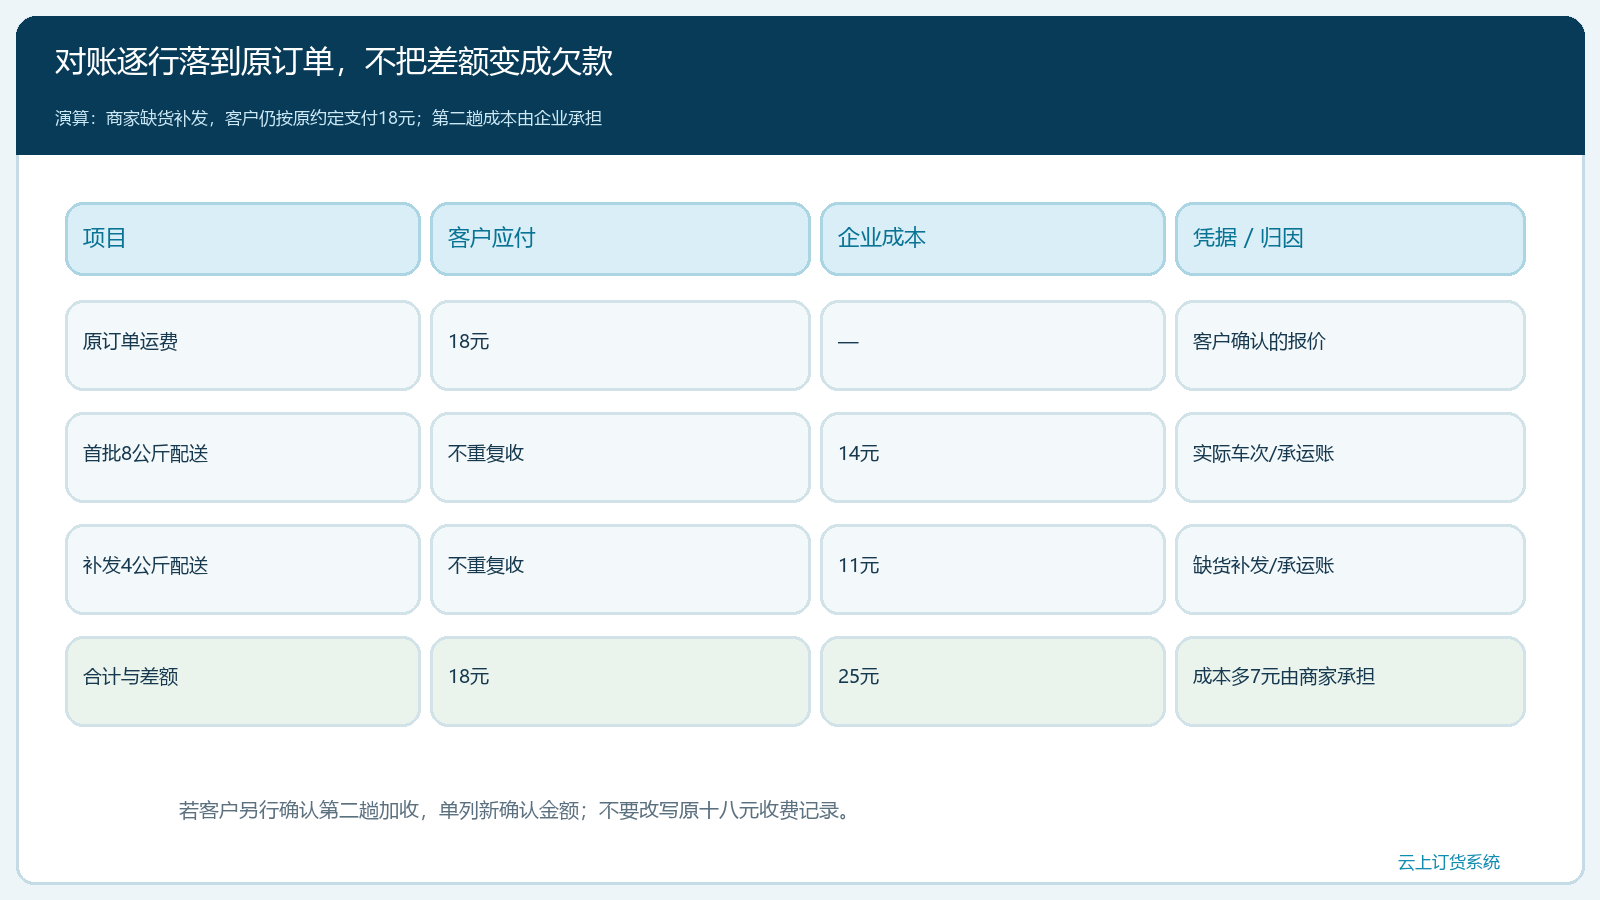Image resolution: width=1600 pixels, height=900 pixels.
Task: Select the 25元 total cost cell
Action: point(993,681)
